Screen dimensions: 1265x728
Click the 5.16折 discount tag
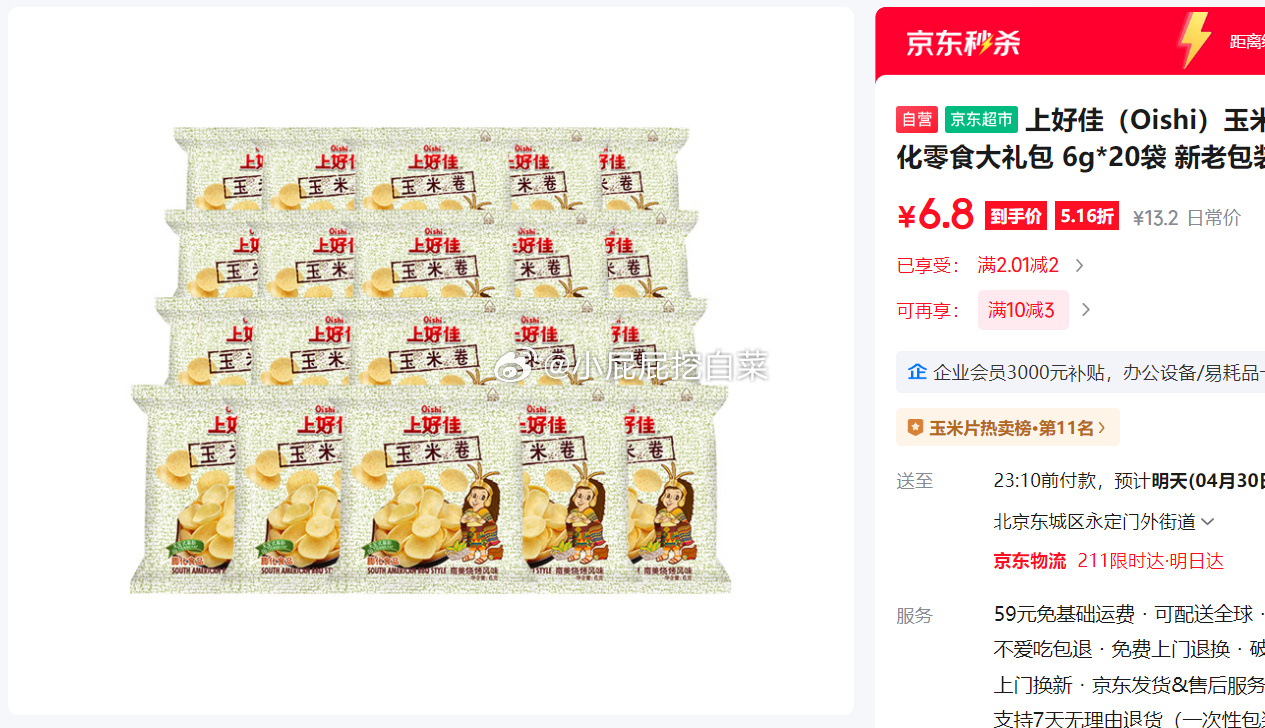(1087, 216)
